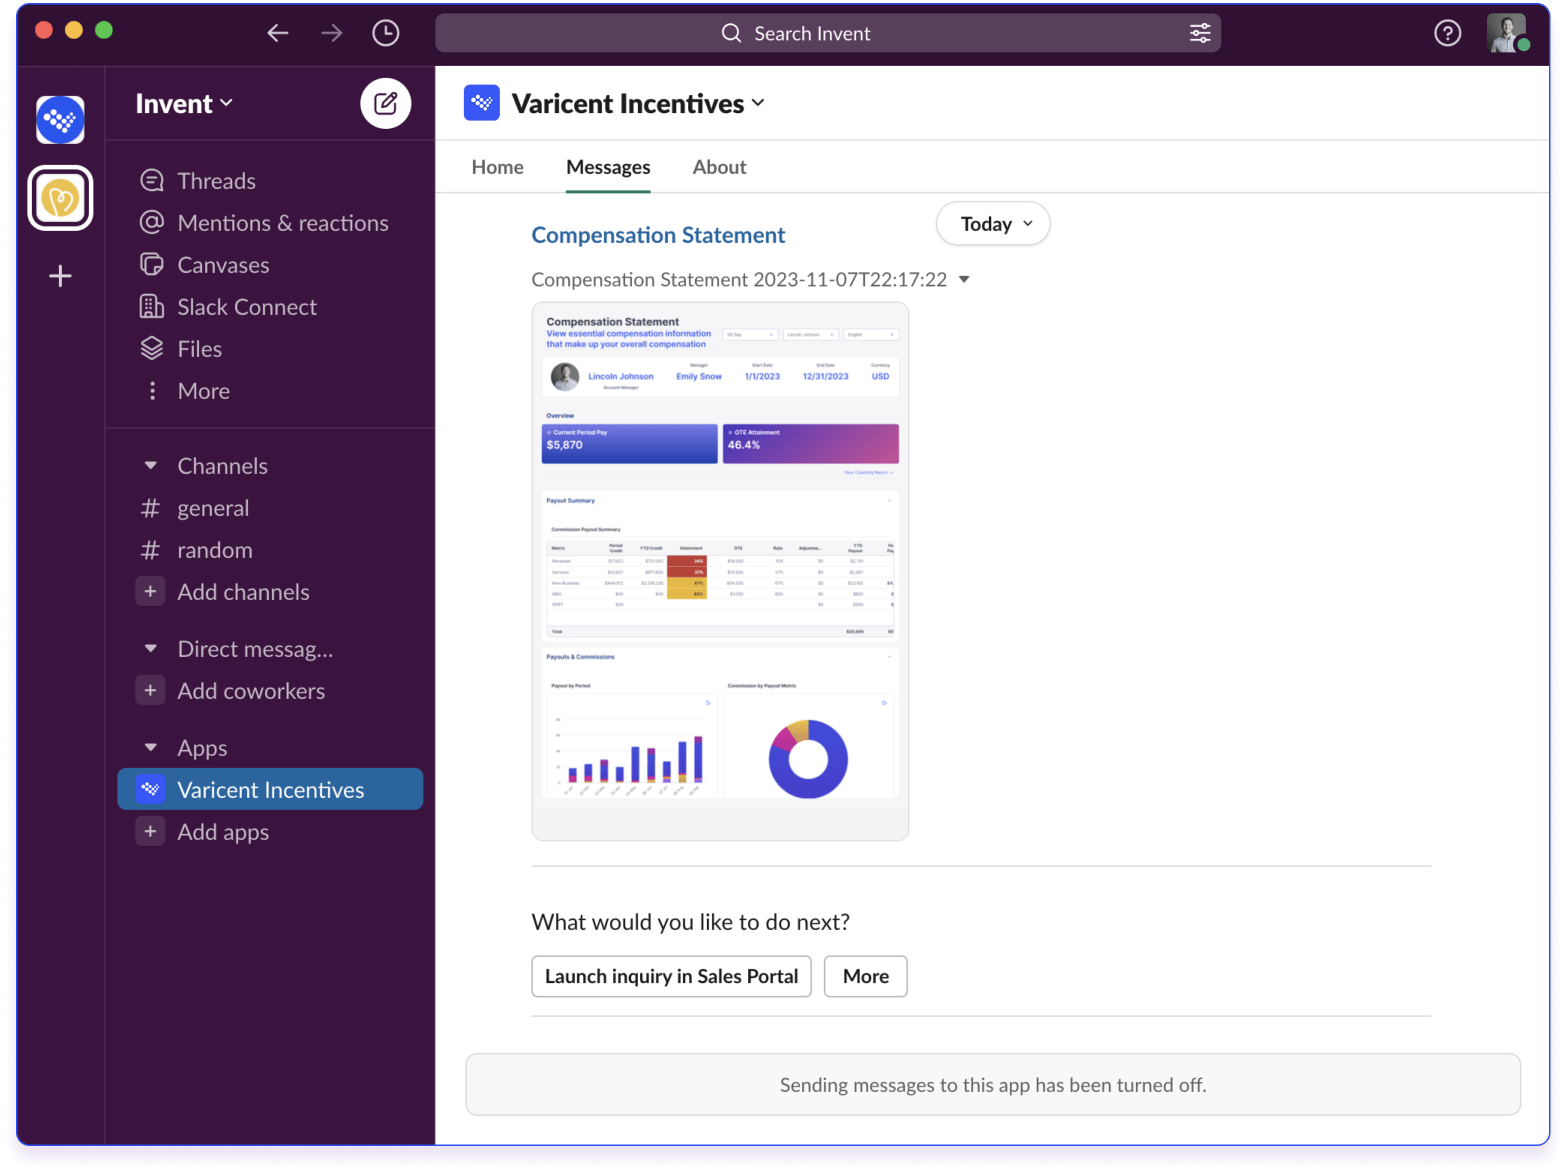The width and height of the screenshot is (1566, 1173).
Task: Click the Canvases icon
Action: click(152, 264)
